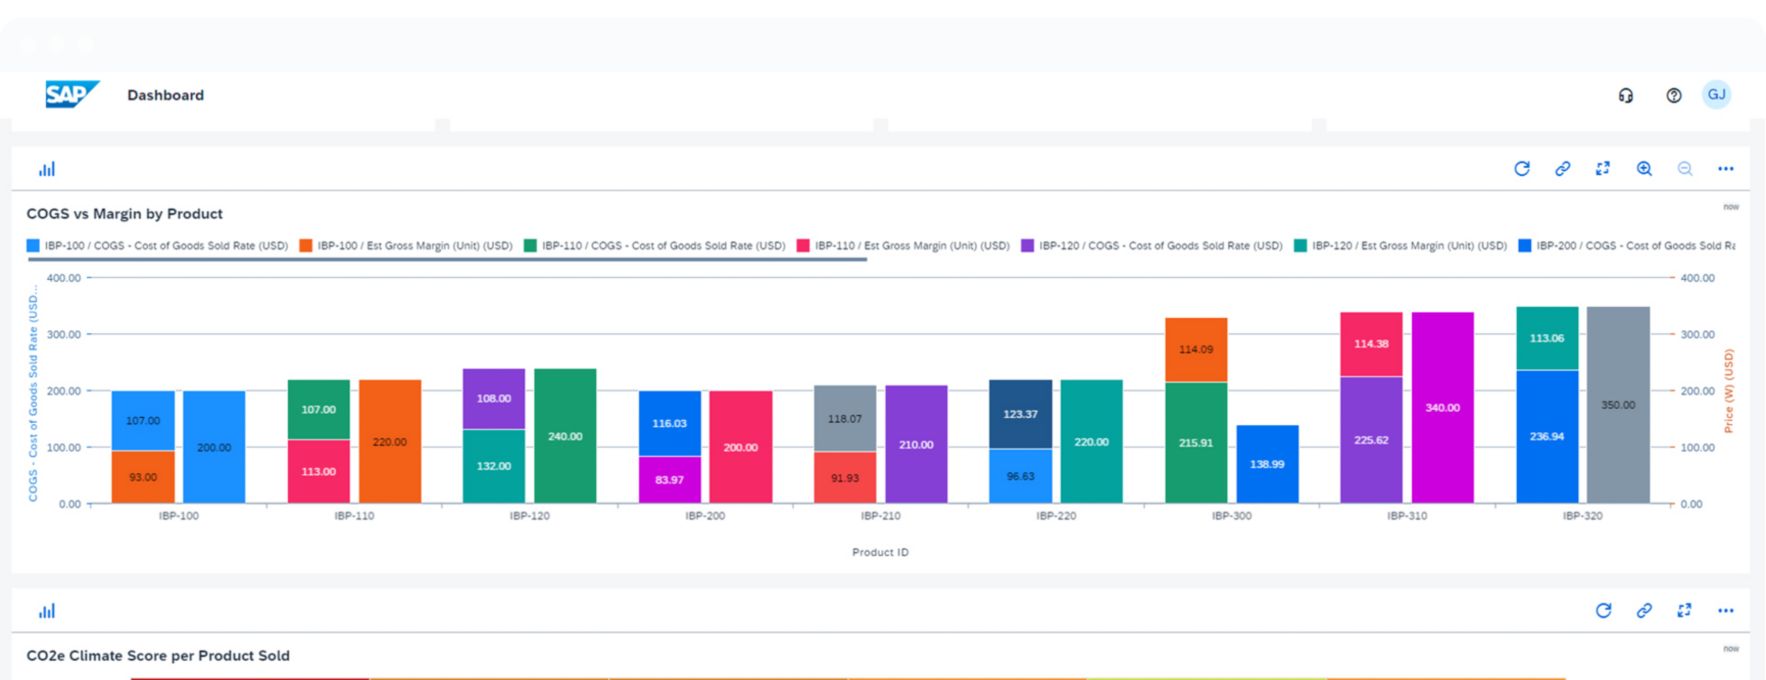Click the SAP logo
The width and height of the screenshot is (1766, 680).
point(72,95)
